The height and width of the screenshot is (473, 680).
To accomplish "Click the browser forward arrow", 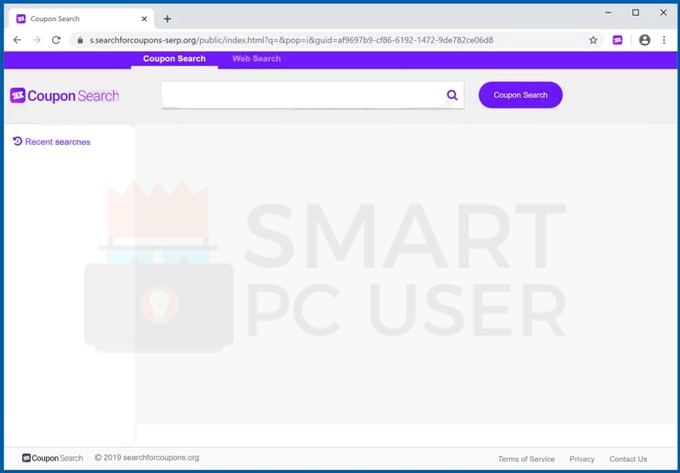I will pos(37,40).
